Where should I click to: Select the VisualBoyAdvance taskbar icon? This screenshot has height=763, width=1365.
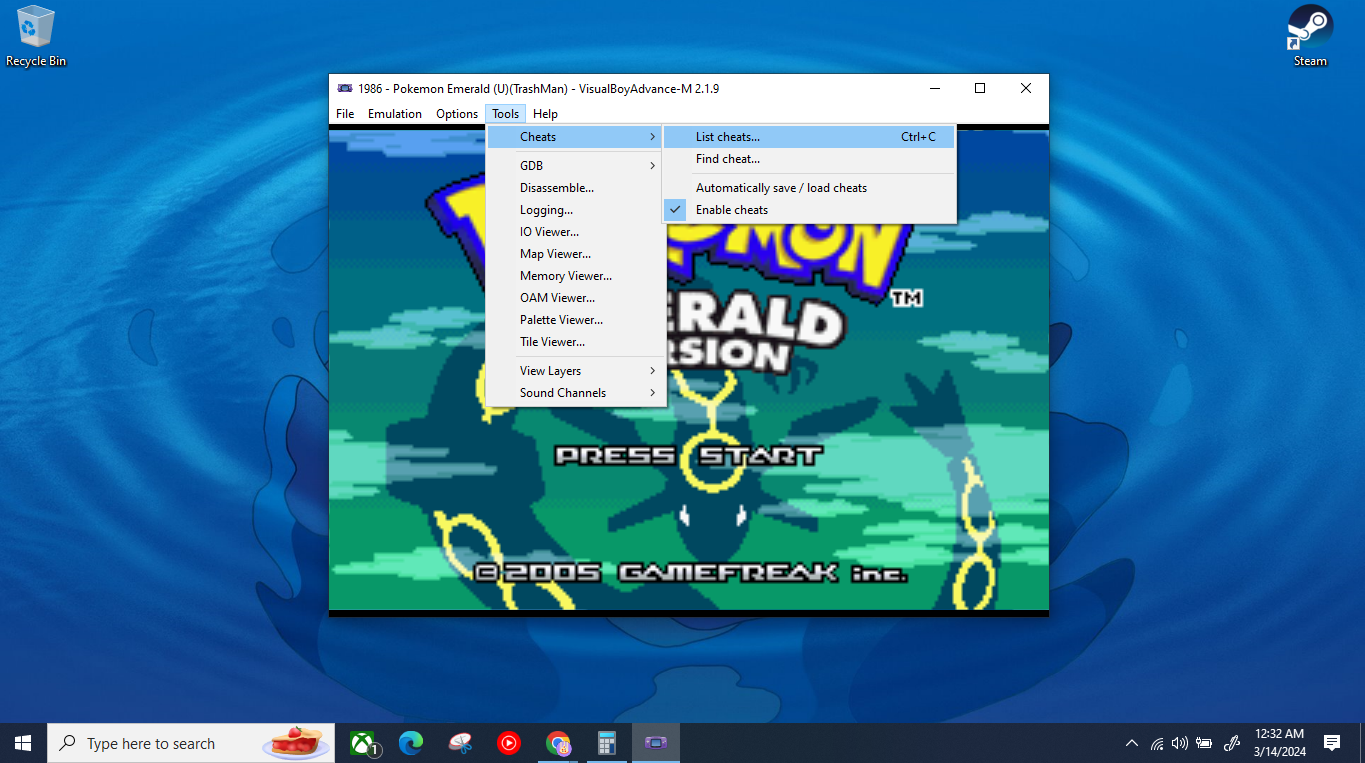pos(655,743)
